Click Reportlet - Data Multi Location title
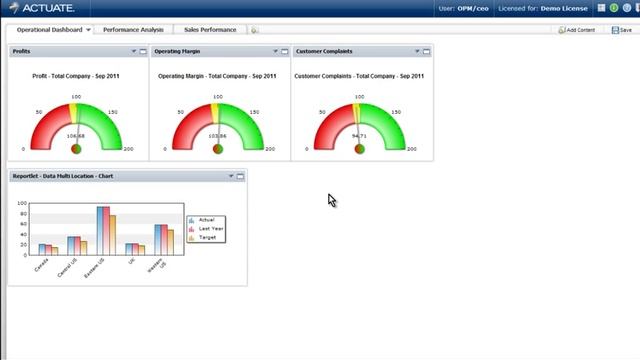Image resolution: width=640 pixels, height=360 pixels. click(63, 176)
